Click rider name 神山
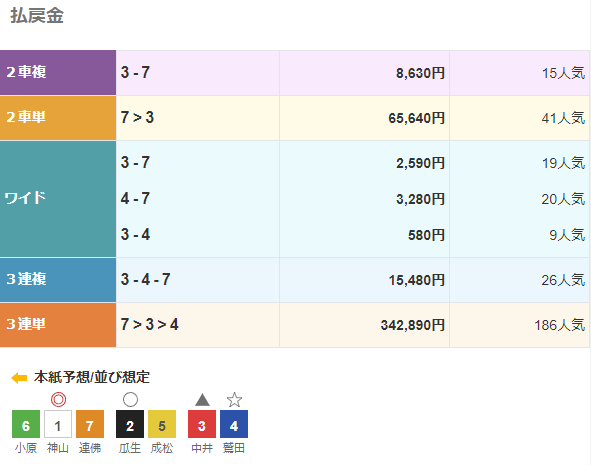Image resolution: width=591 pixels, height=465 pixels. 58,448
